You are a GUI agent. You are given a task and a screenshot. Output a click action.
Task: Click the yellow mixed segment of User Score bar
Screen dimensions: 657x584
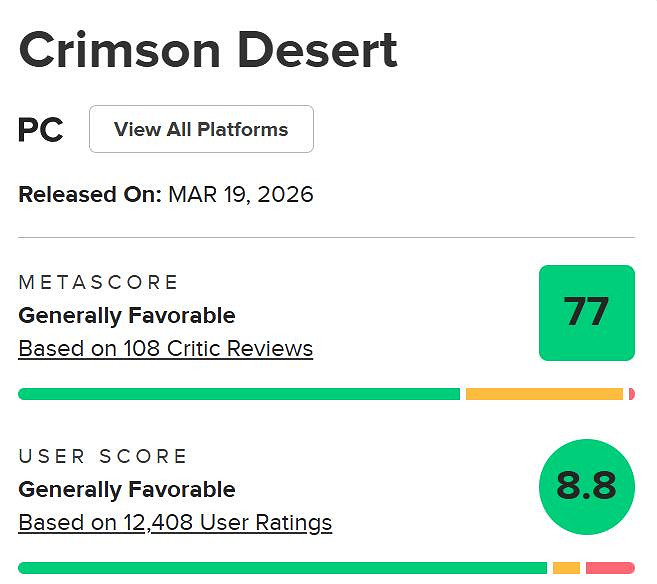(x=566, y=568)
